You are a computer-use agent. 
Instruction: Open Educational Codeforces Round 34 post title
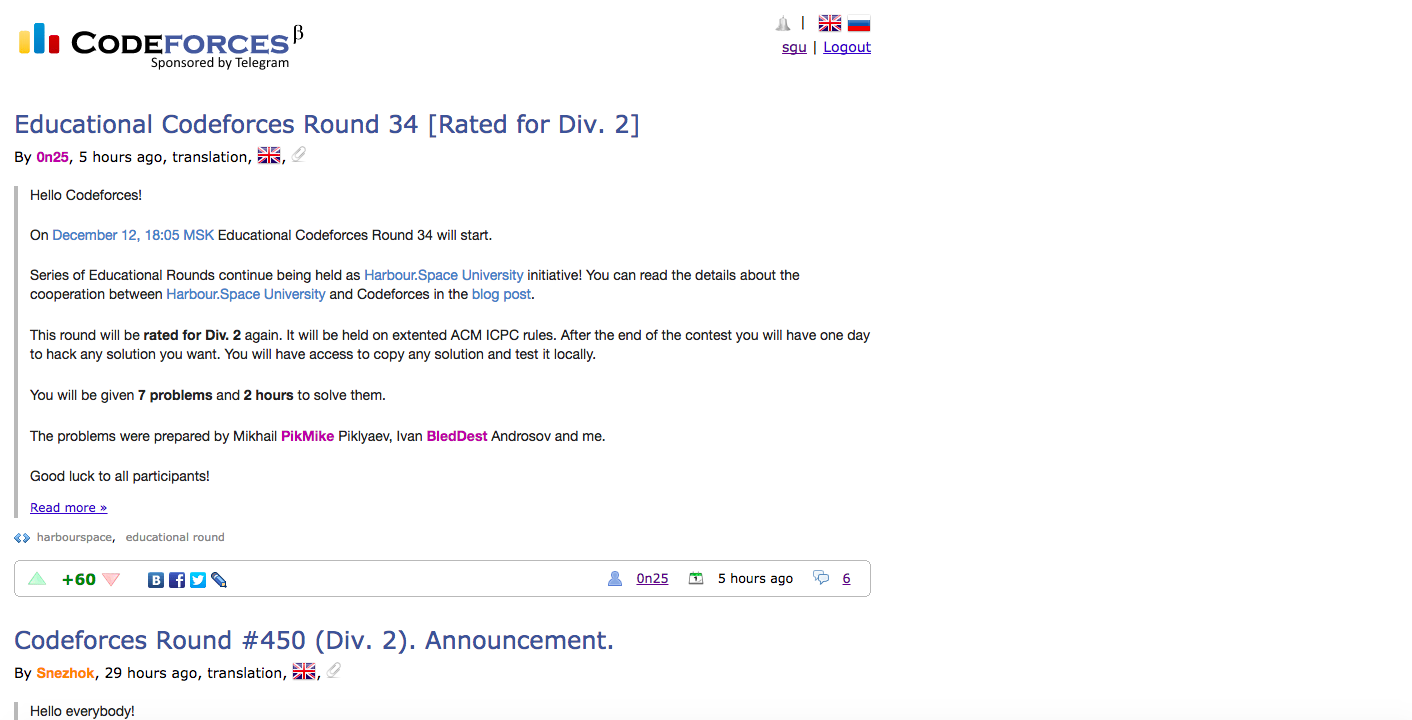(x=327, y=124)
